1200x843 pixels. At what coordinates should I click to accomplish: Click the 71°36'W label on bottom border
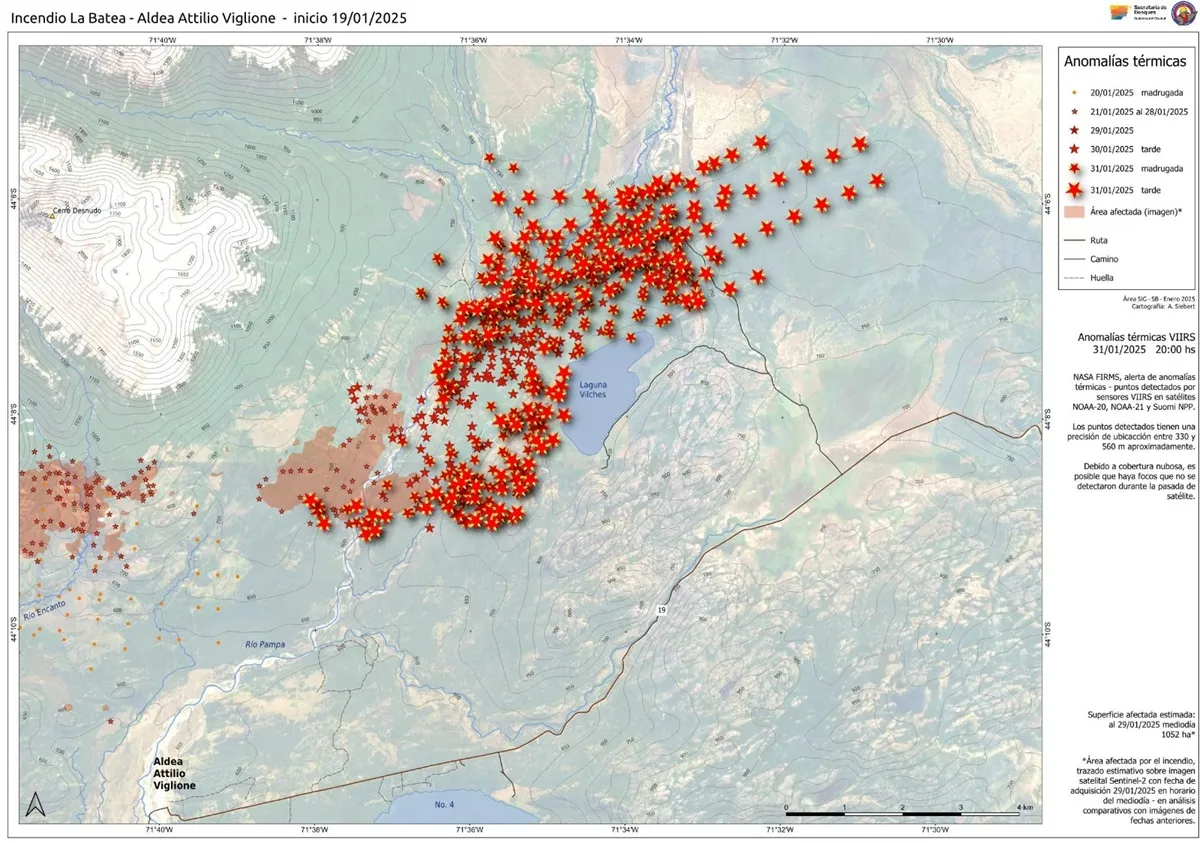[x=470, y=829]
